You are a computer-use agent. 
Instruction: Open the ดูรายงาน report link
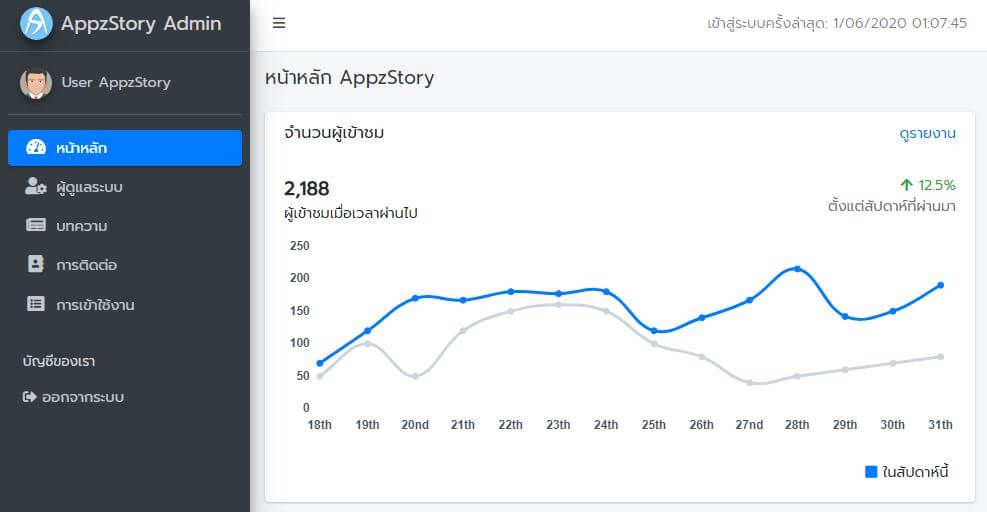927,134
